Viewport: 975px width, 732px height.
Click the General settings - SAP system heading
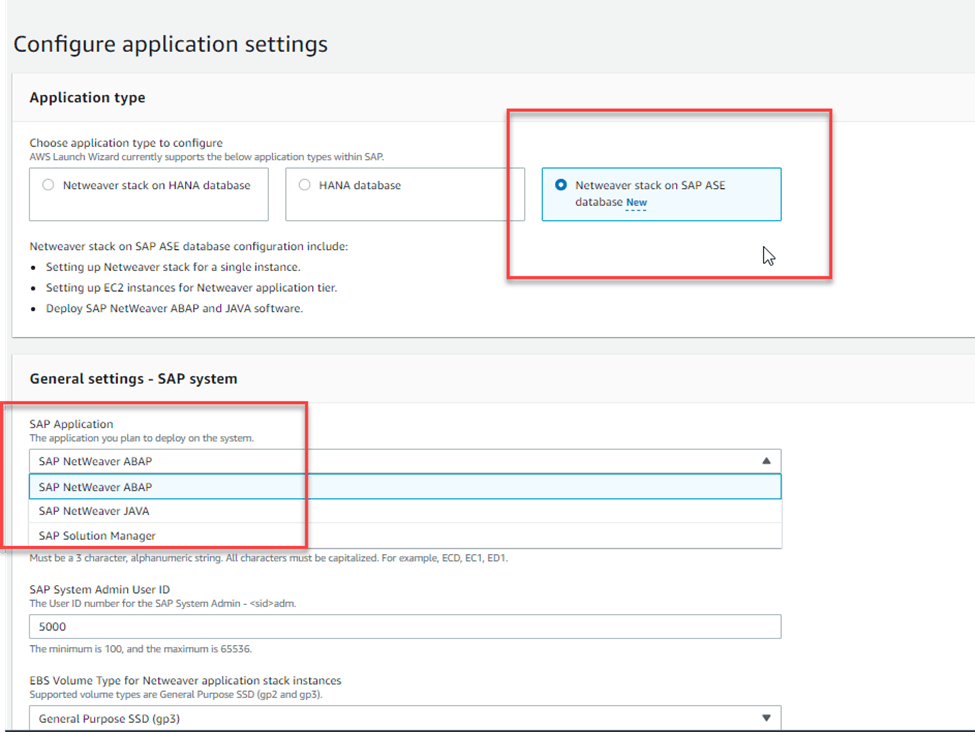(133, 379)
